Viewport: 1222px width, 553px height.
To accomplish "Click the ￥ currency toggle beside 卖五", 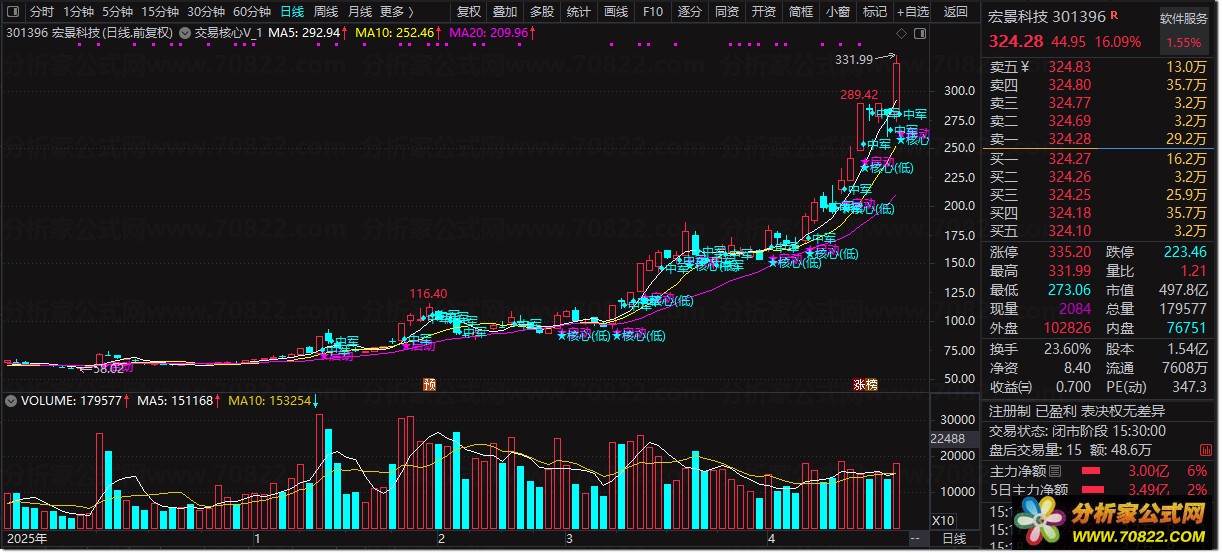I will click(x=1024, y=67).
